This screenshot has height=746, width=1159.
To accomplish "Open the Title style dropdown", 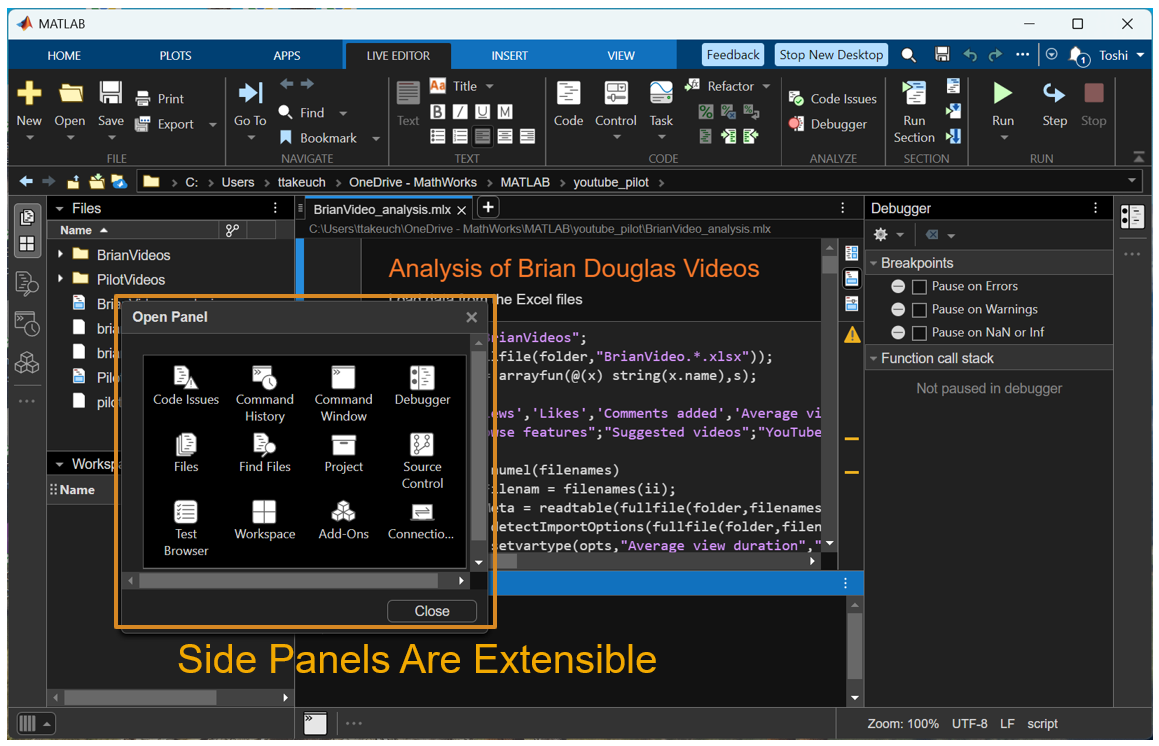I will [489, 87].
